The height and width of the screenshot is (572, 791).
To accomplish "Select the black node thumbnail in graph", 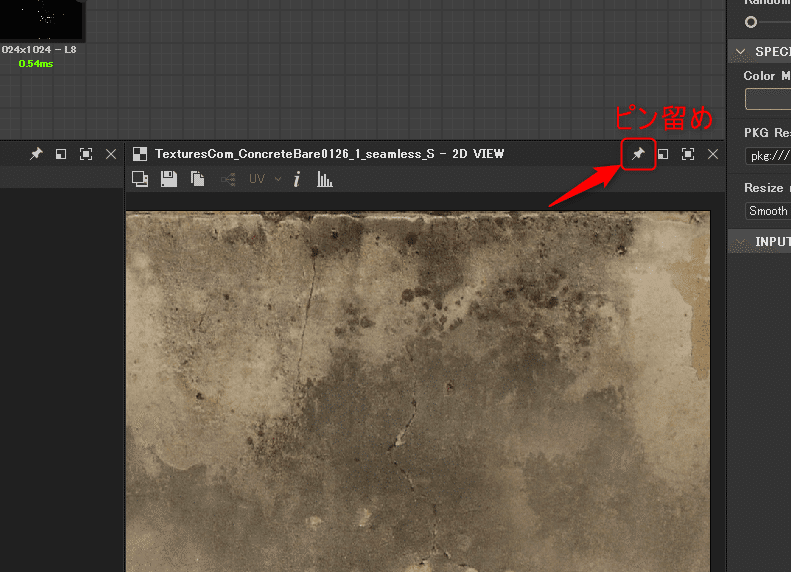I will (41, 19).
